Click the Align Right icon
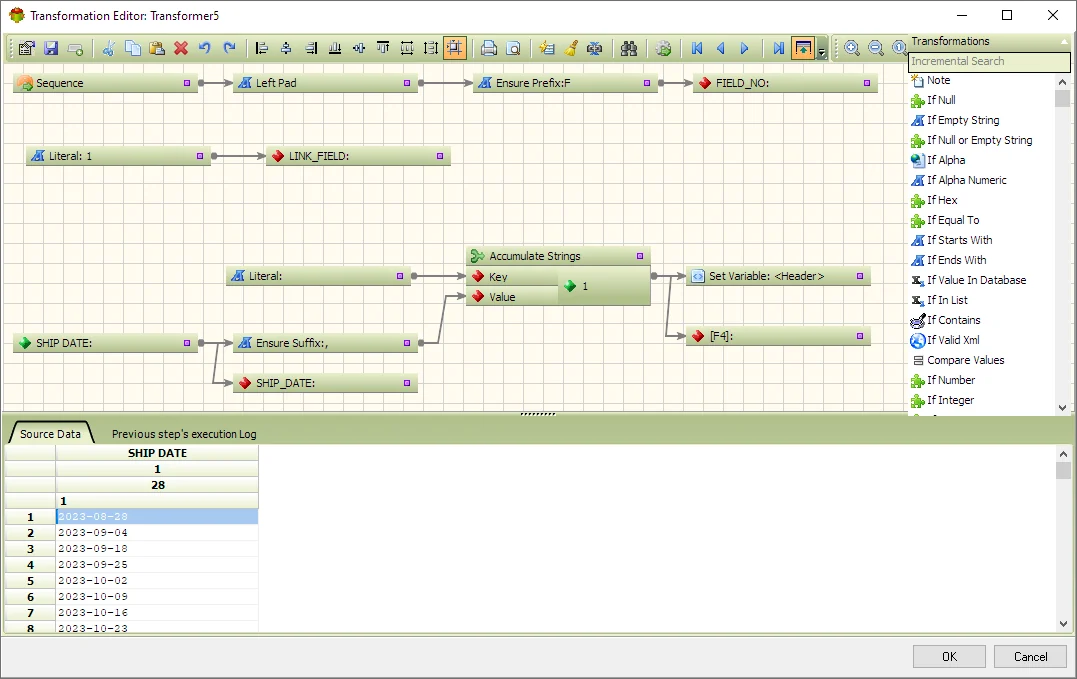Image resolution: width=1077 pixels, height=679 pixels. click(x=311, y=48)
